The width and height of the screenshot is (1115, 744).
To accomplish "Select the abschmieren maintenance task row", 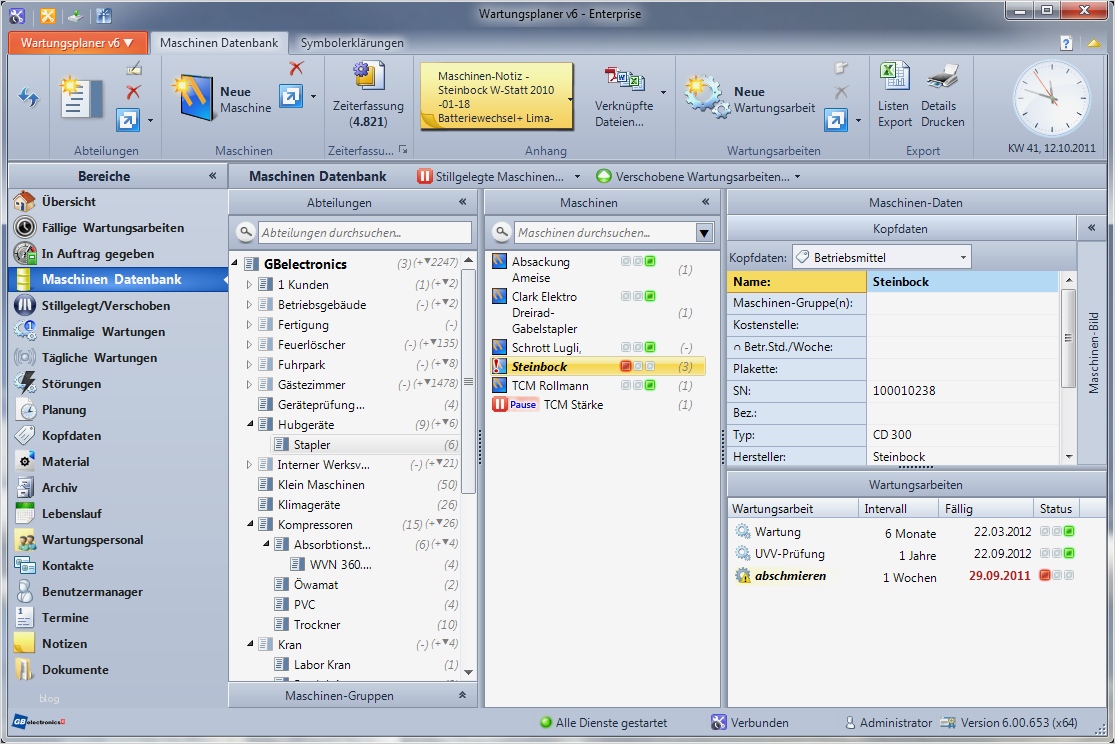I will 790,576.
